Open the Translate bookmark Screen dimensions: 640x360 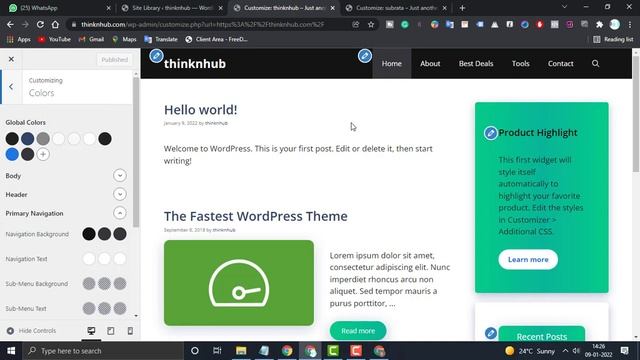161,39
